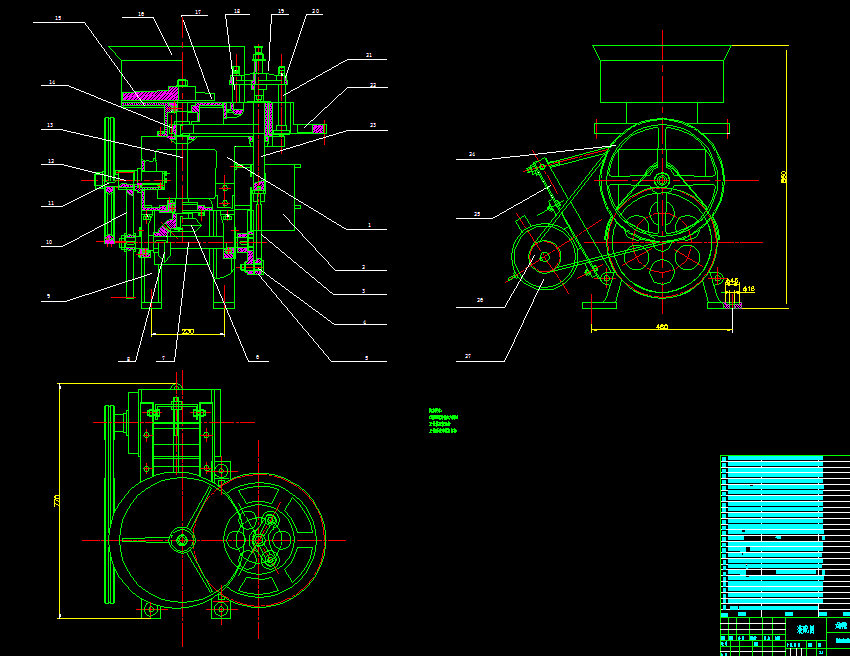The image size is (850, 656).
Task: Click the part callout number 22
Action: (x=373, y=85)
